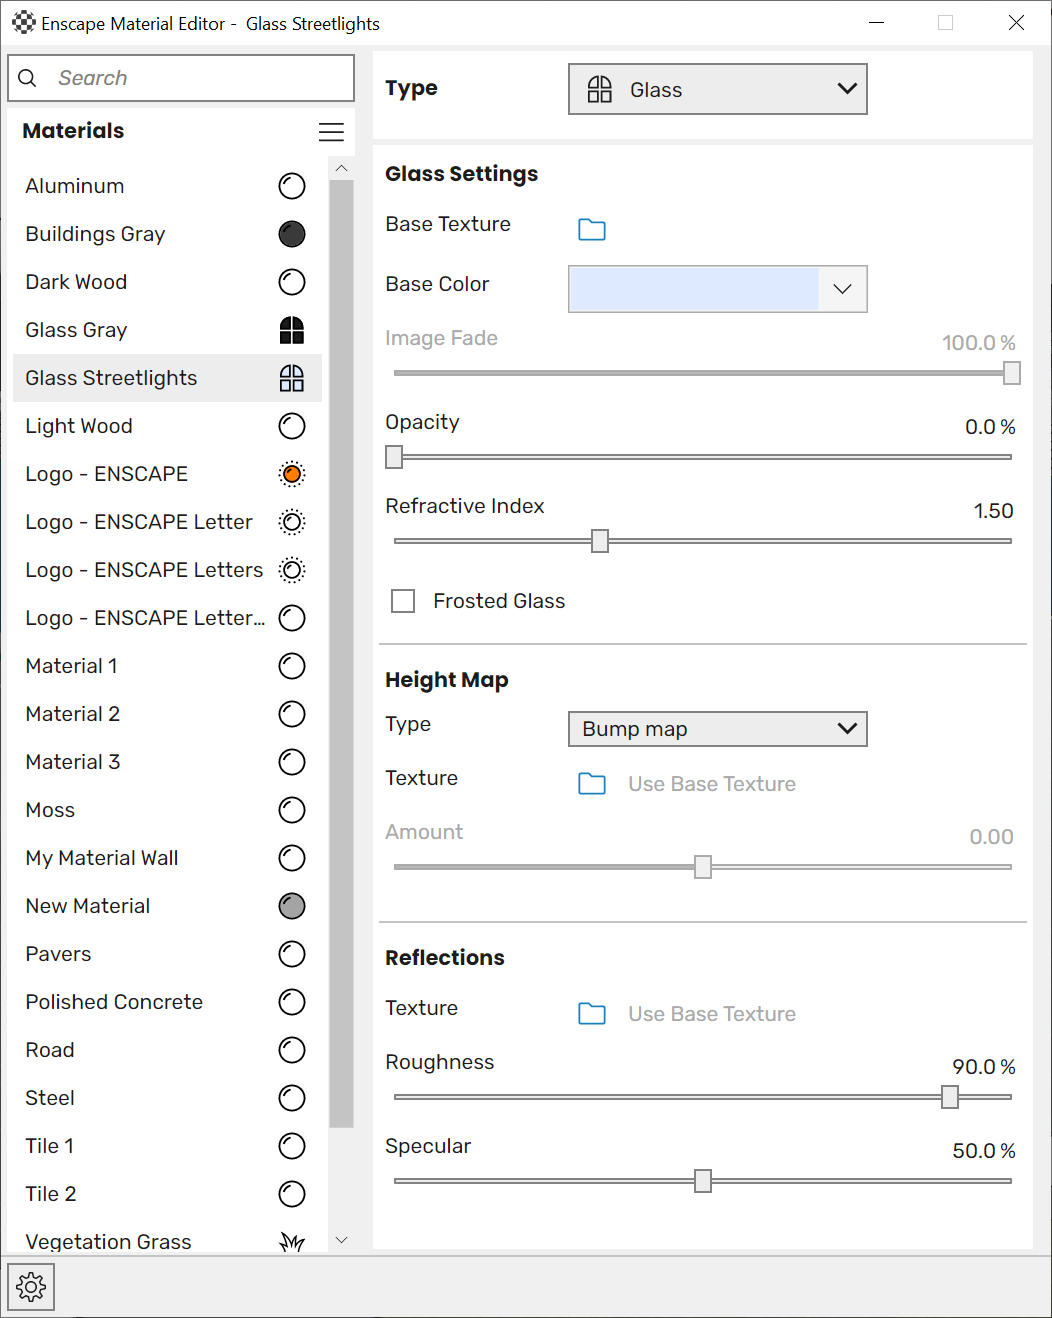Expand the Base Color dropdown arrow
Image resolution: width=1052 pixels, height=1318 pixels.
(x=842, y=289)
